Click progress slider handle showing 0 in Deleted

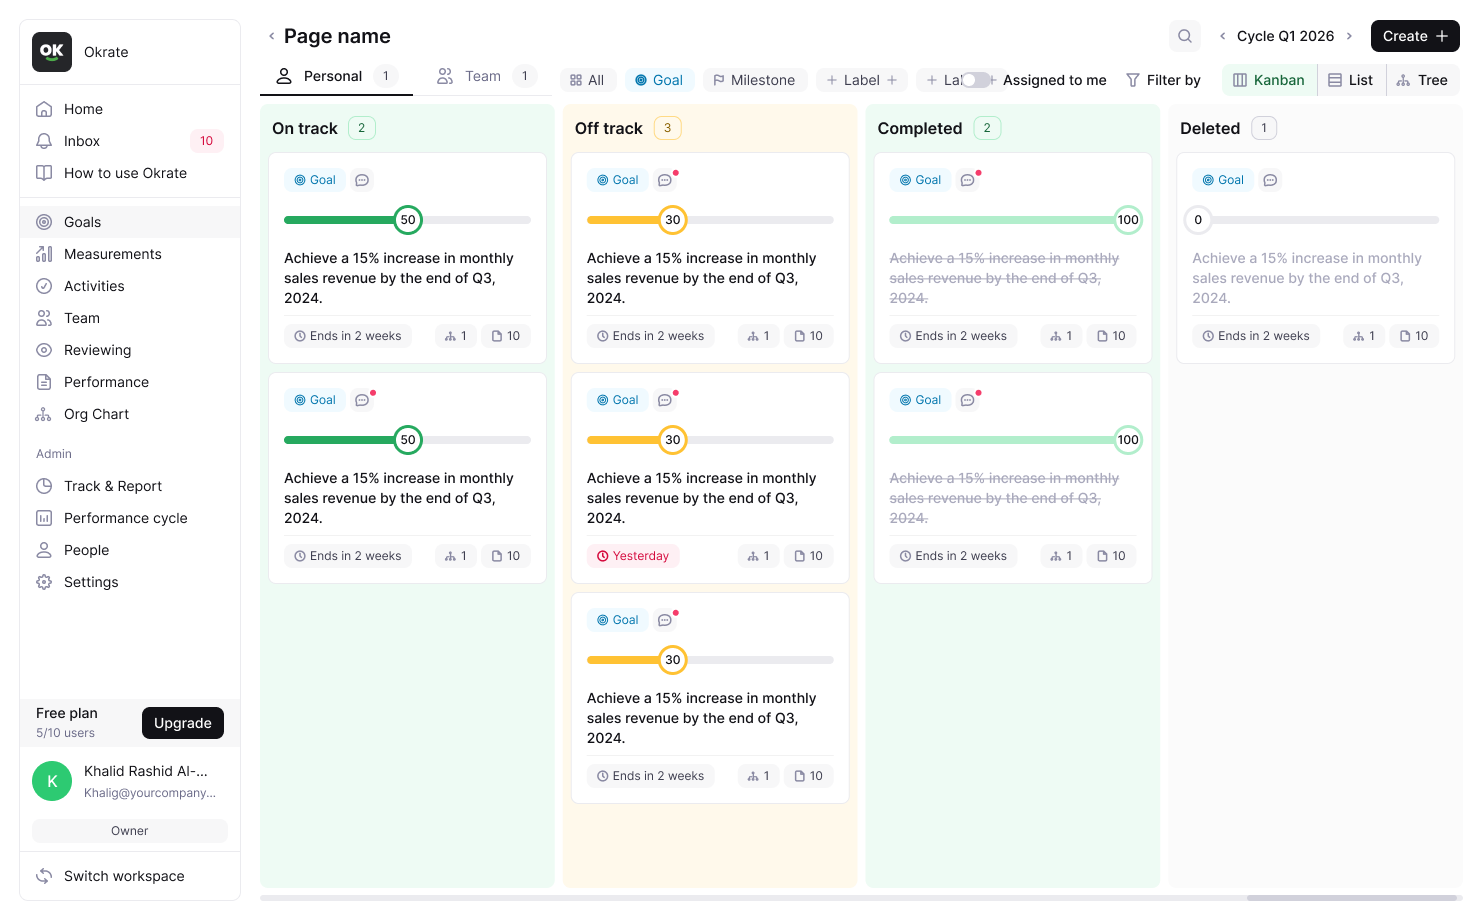1198,220
